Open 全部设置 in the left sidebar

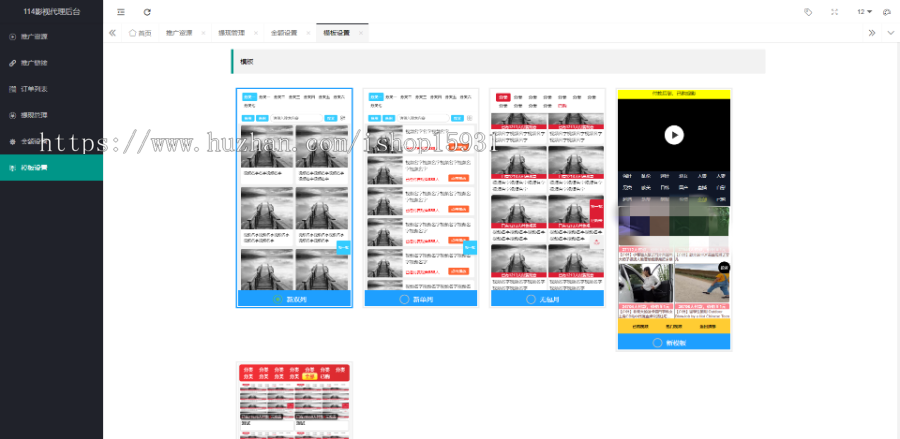pos(51,141)
